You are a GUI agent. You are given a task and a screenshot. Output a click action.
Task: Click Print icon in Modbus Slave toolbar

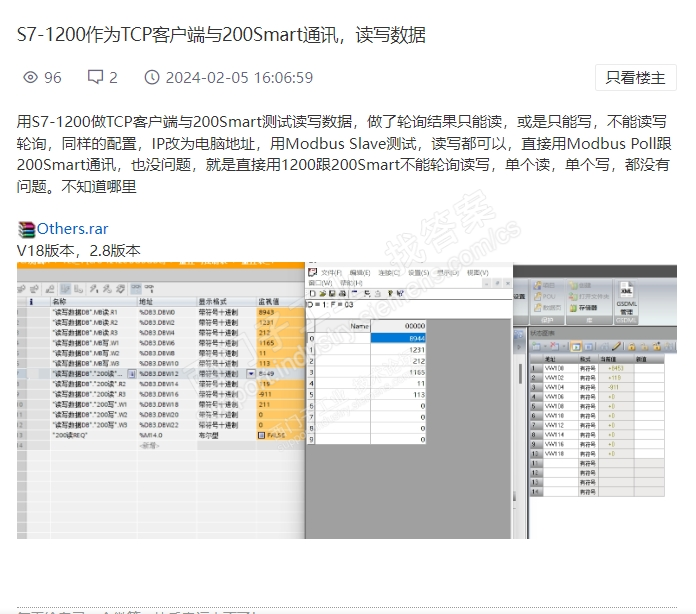[x=342, y=293]
